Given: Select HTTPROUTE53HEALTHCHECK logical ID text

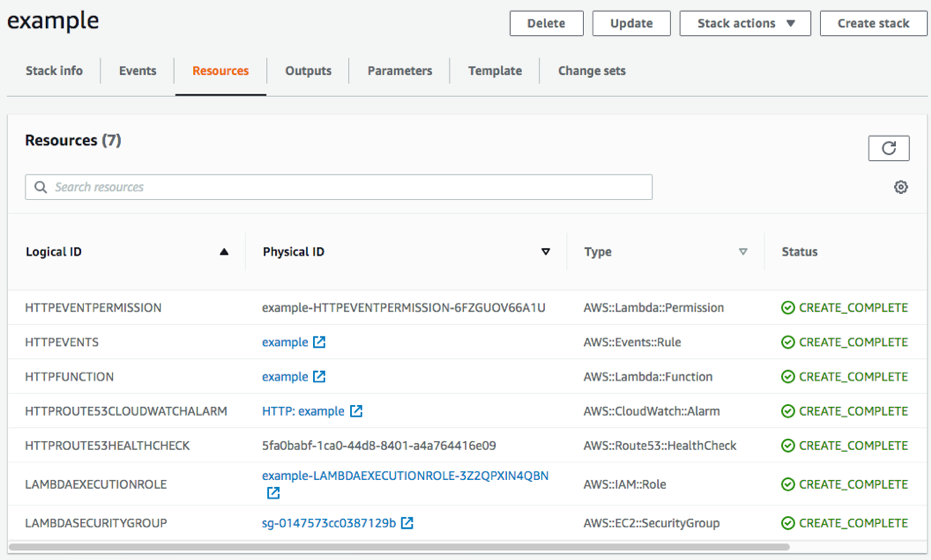Looking at the screenshot, I should pos(107,445).
